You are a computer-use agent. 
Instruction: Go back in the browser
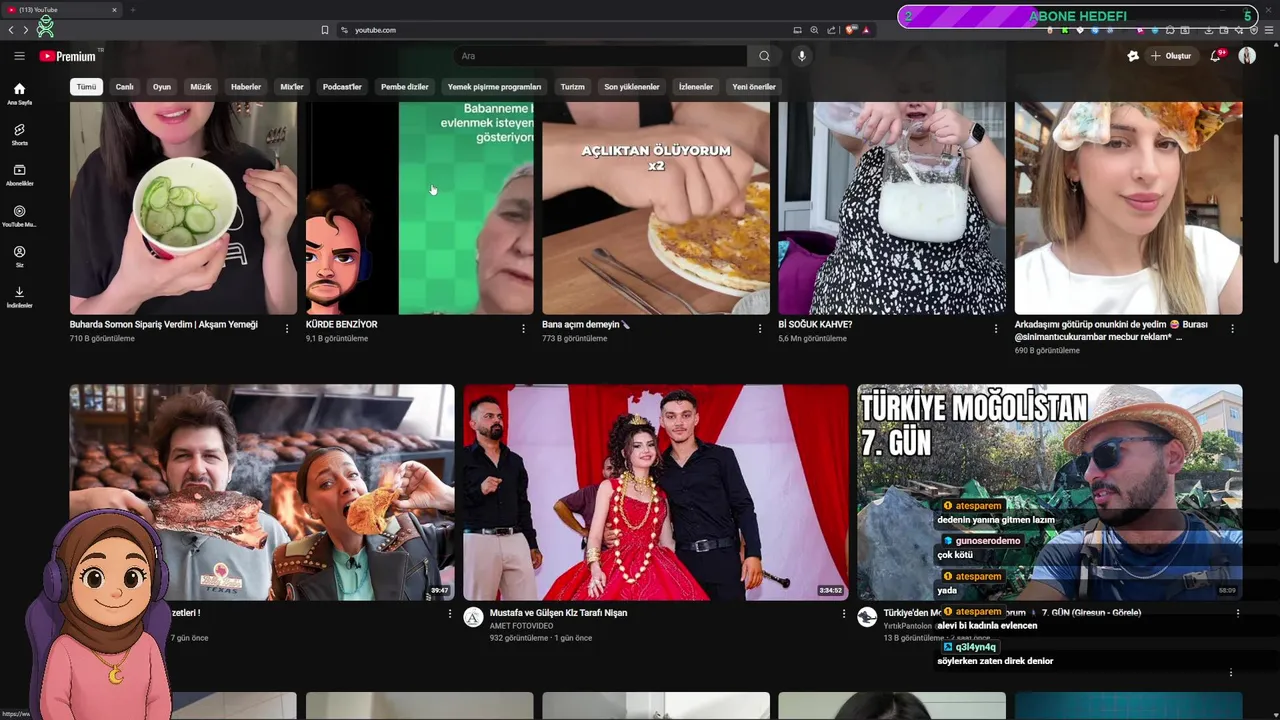pyautogui.click(x=11, y=30)
